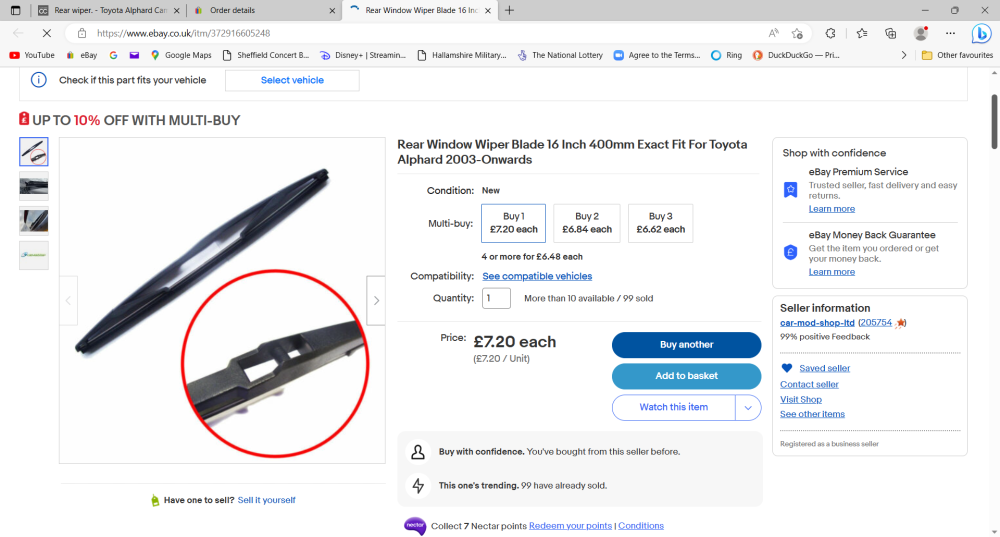Click the read aloud icon in address bar
The width and height of the screenshot is (1000, 537).
(773, 33)
